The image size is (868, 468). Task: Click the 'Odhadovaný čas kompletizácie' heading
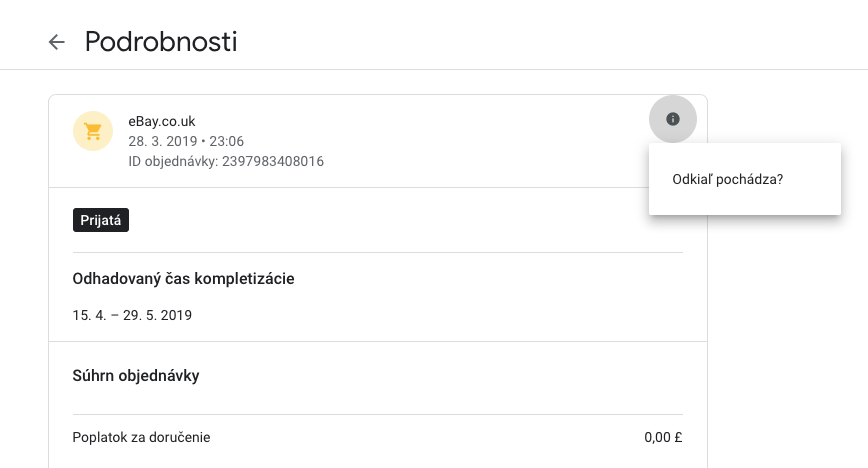(x=183, y=279)
